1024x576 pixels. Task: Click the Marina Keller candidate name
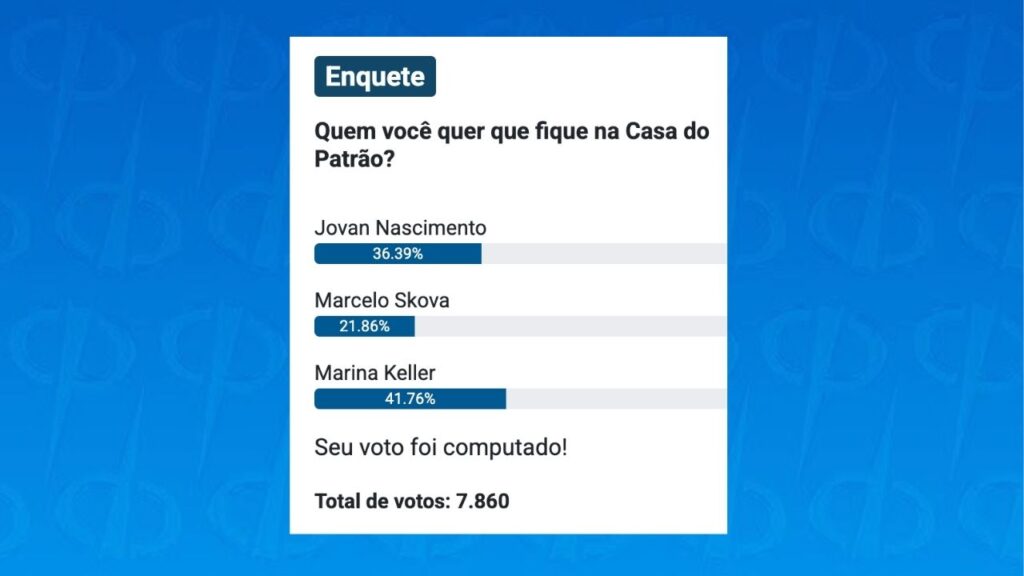pyautogui.click(x=375, y=373)
